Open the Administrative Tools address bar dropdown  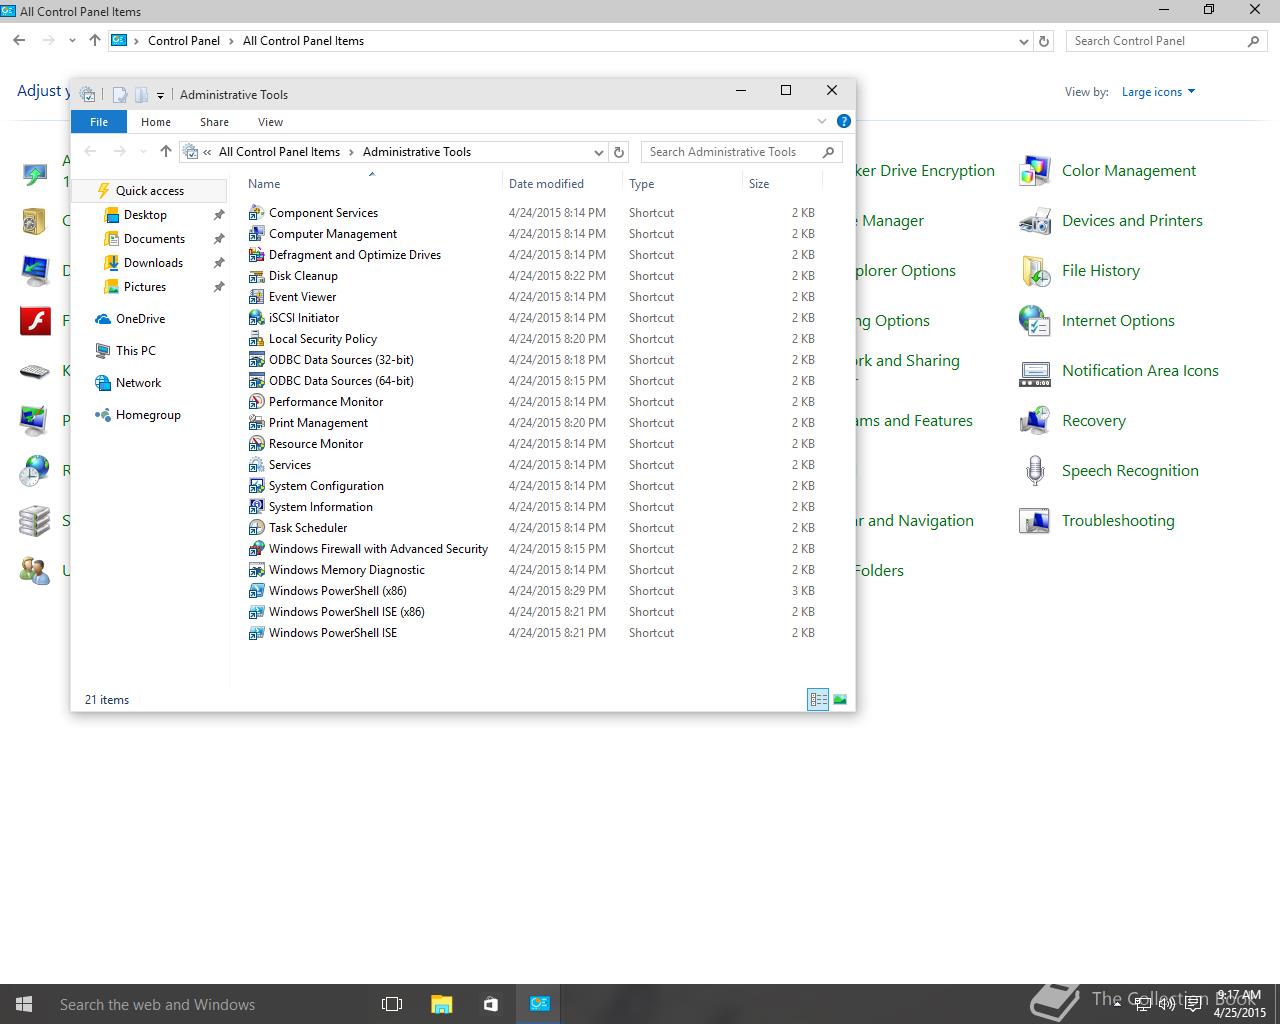[599, 152]
